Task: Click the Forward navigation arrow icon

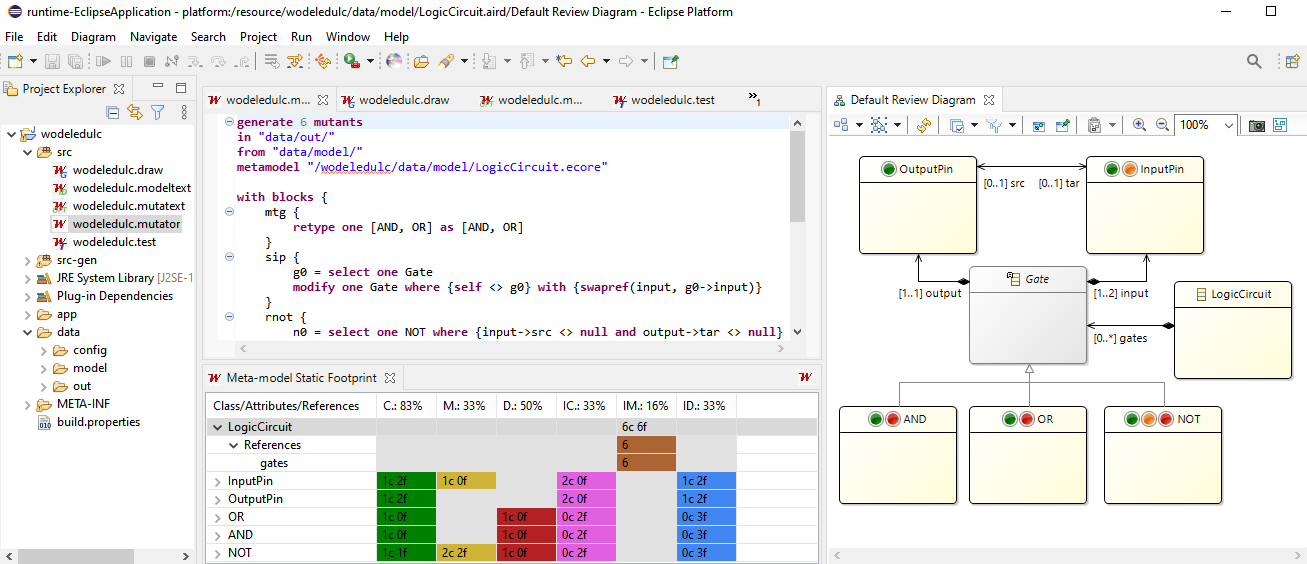Action: click(x=627, y=61)
